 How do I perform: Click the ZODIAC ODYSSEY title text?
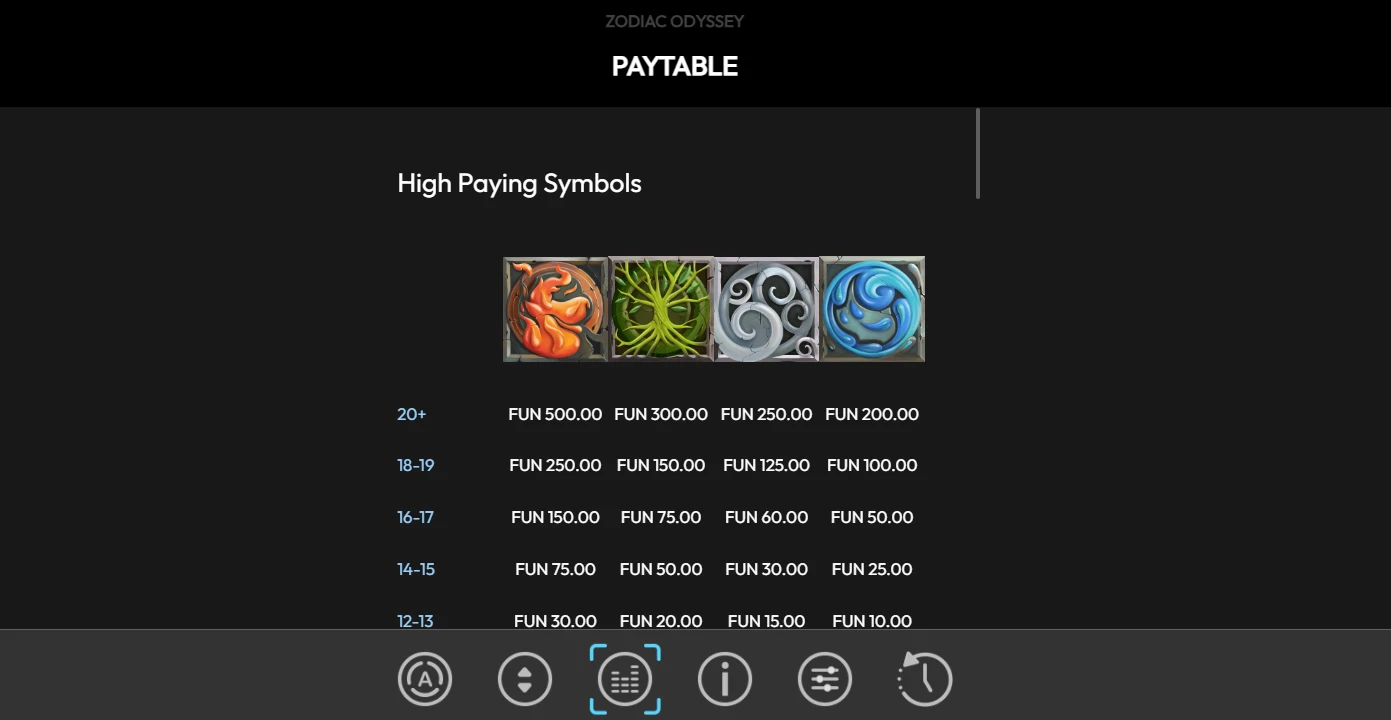675,21
